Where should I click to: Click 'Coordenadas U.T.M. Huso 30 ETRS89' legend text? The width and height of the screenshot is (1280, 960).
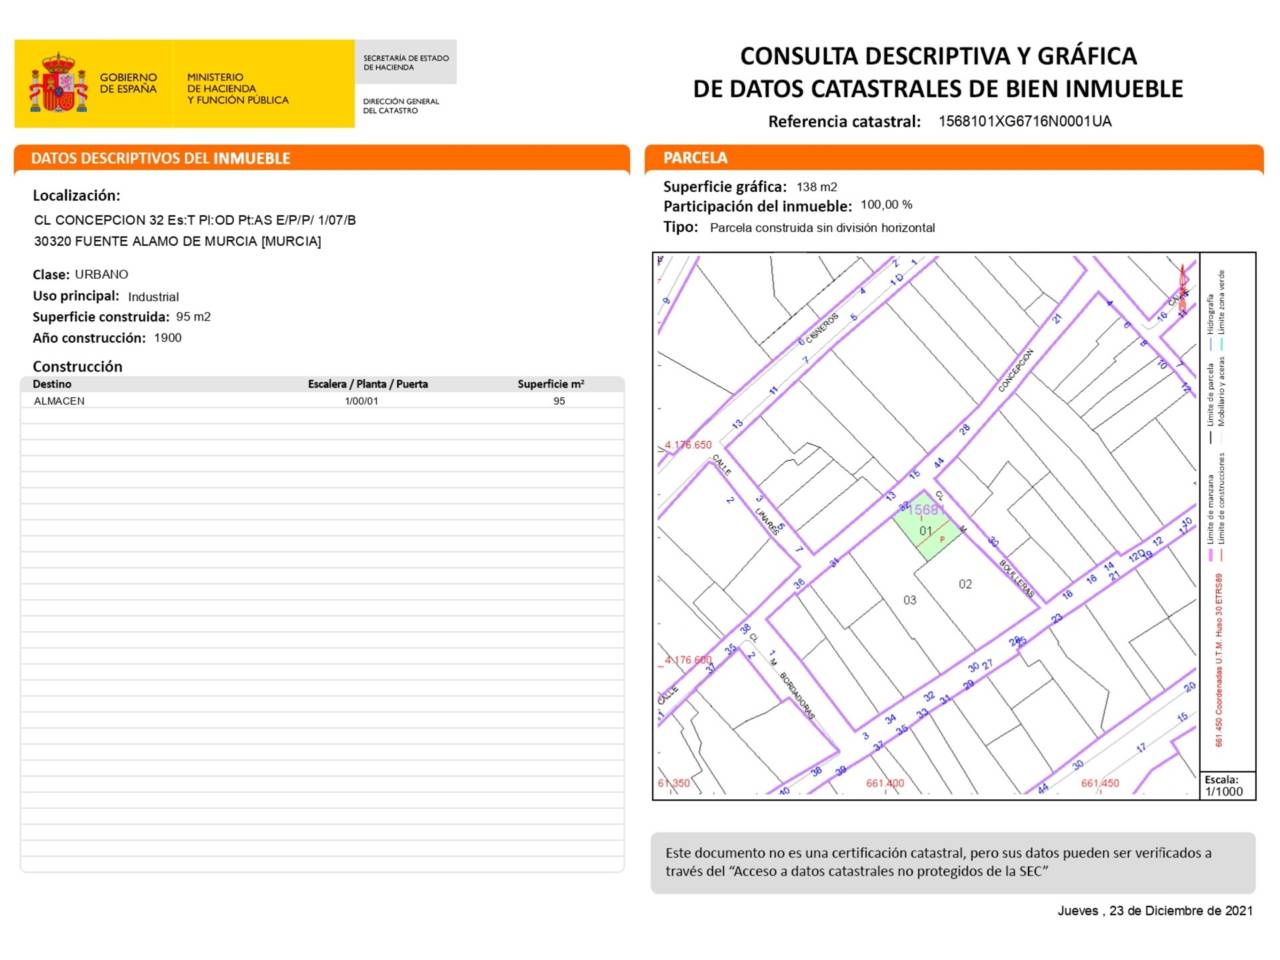coord(1218,645)
